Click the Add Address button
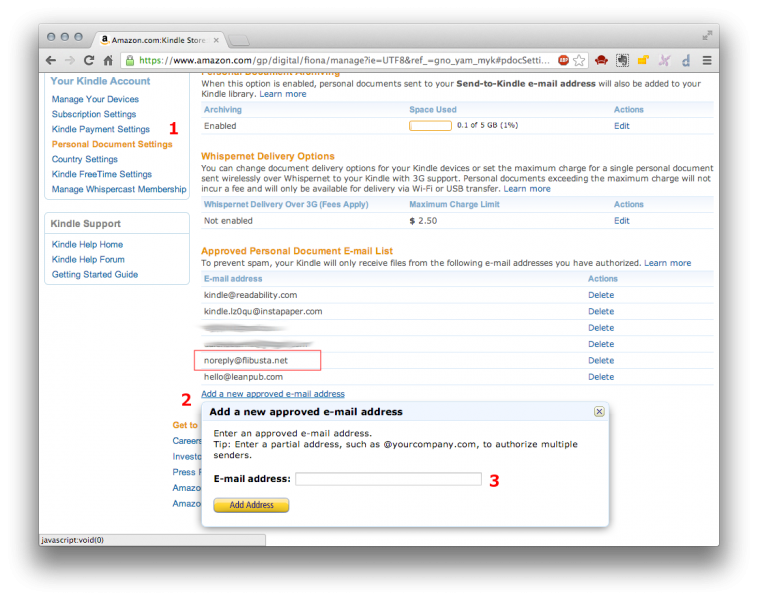The image size is (758, 600). pos(251,505)
